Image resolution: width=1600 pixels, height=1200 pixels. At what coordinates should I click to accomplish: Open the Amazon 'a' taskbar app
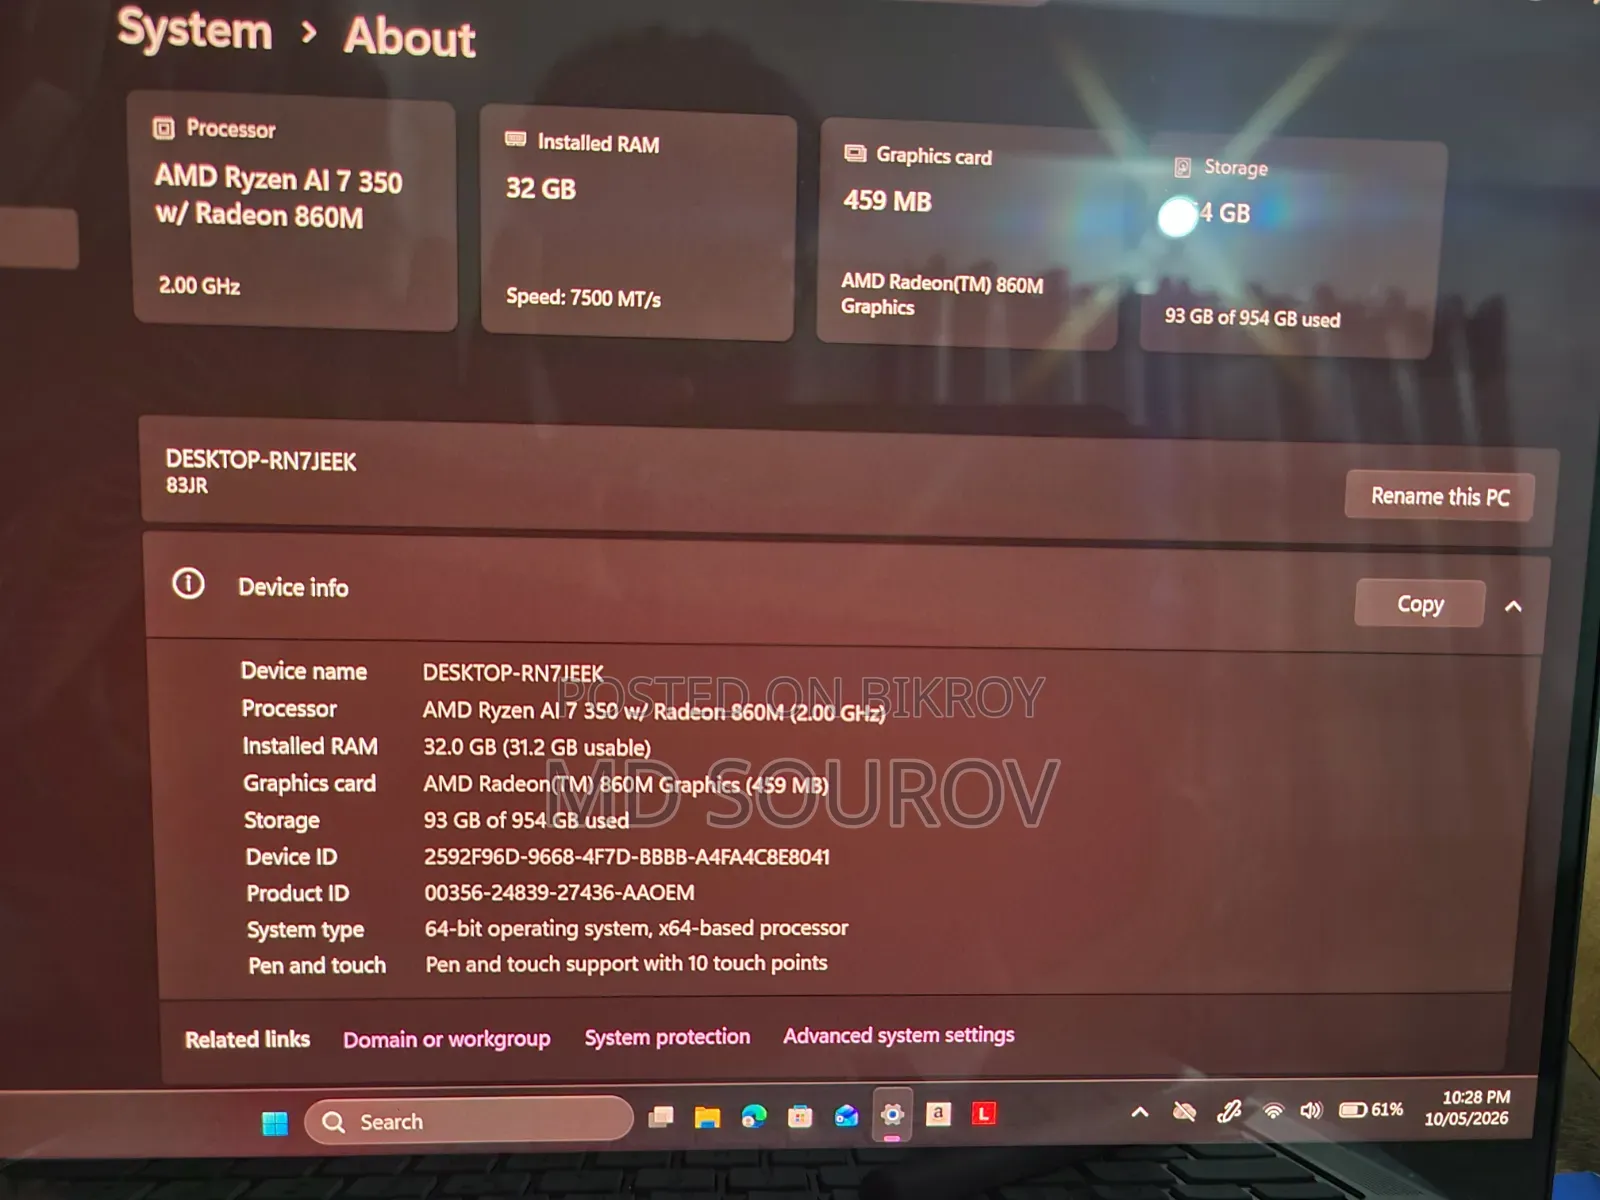click(938, 1113)
